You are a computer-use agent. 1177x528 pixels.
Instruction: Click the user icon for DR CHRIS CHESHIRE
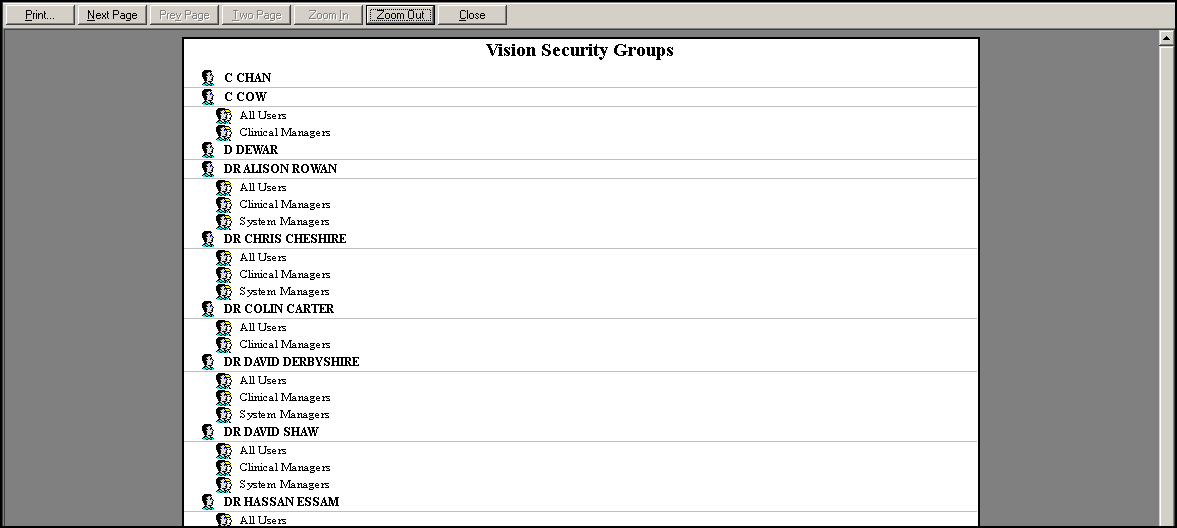click(208, 239)
